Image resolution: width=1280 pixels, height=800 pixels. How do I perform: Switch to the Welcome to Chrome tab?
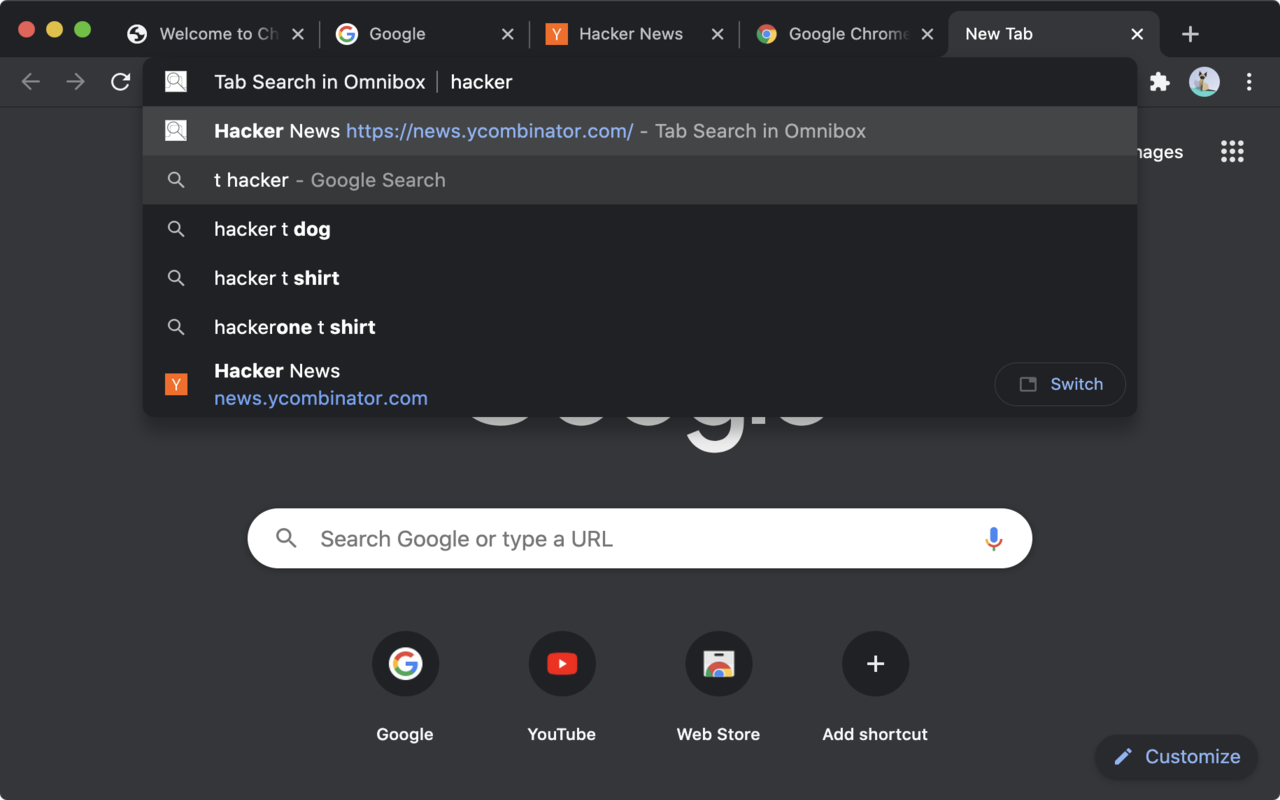(215, 34)
